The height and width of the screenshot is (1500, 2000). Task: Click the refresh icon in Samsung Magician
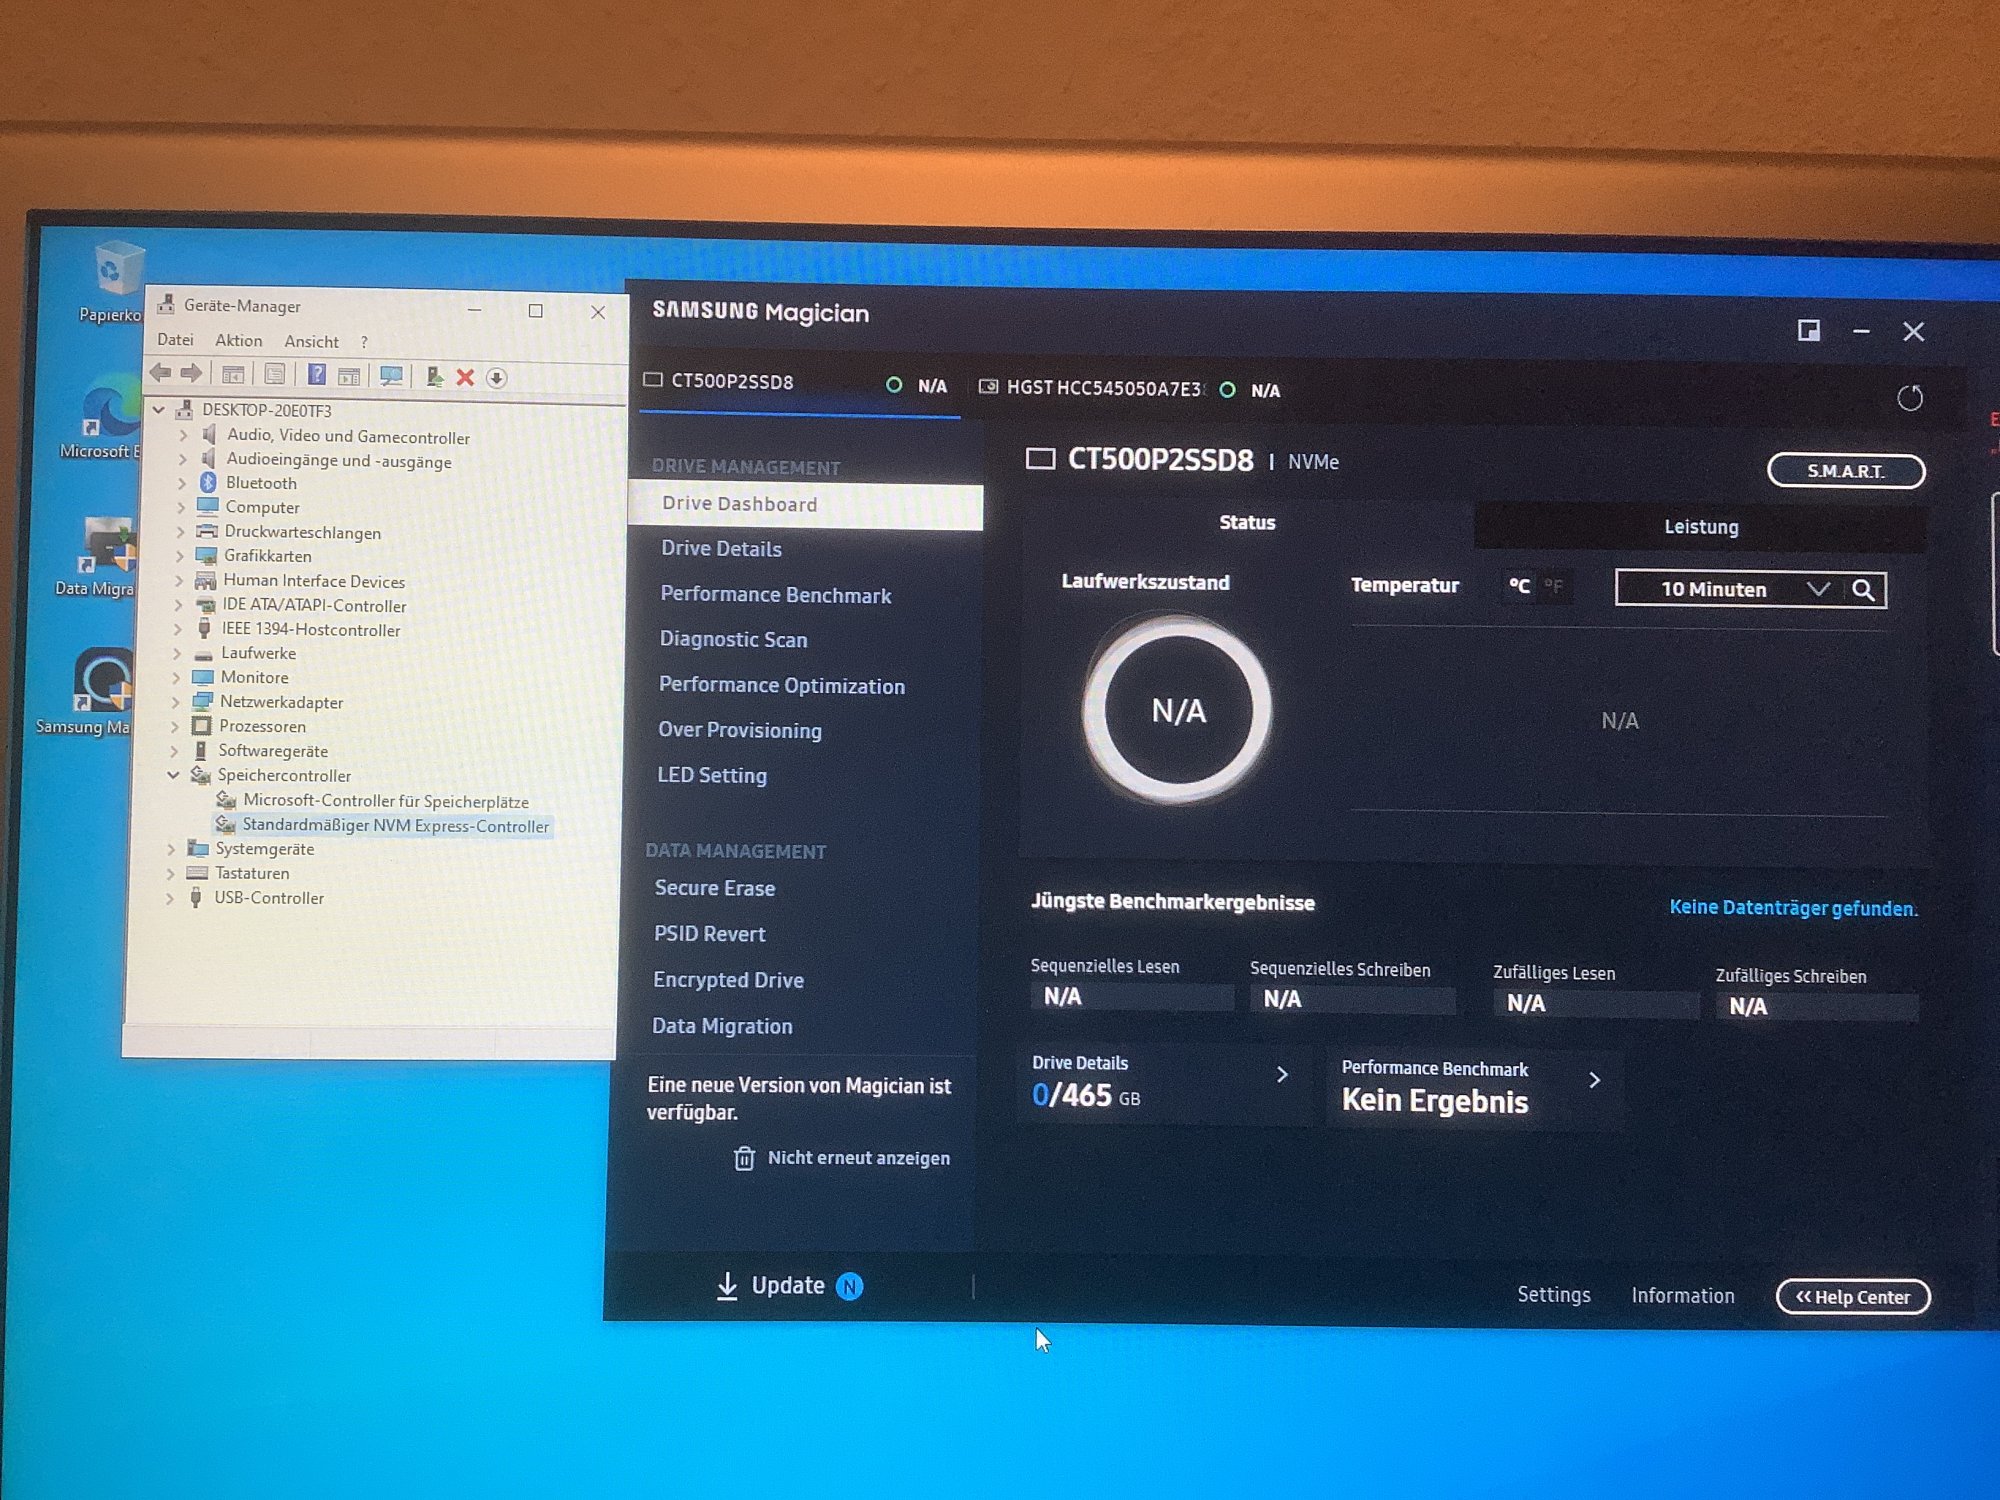(x=1909, y=398)
